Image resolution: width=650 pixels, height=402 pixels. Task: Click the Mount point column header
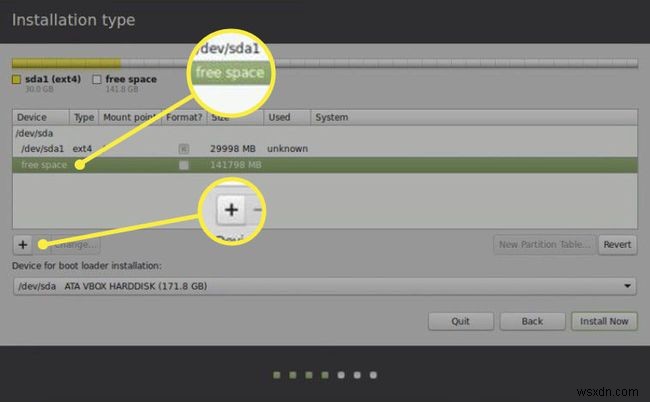[130, 117]
